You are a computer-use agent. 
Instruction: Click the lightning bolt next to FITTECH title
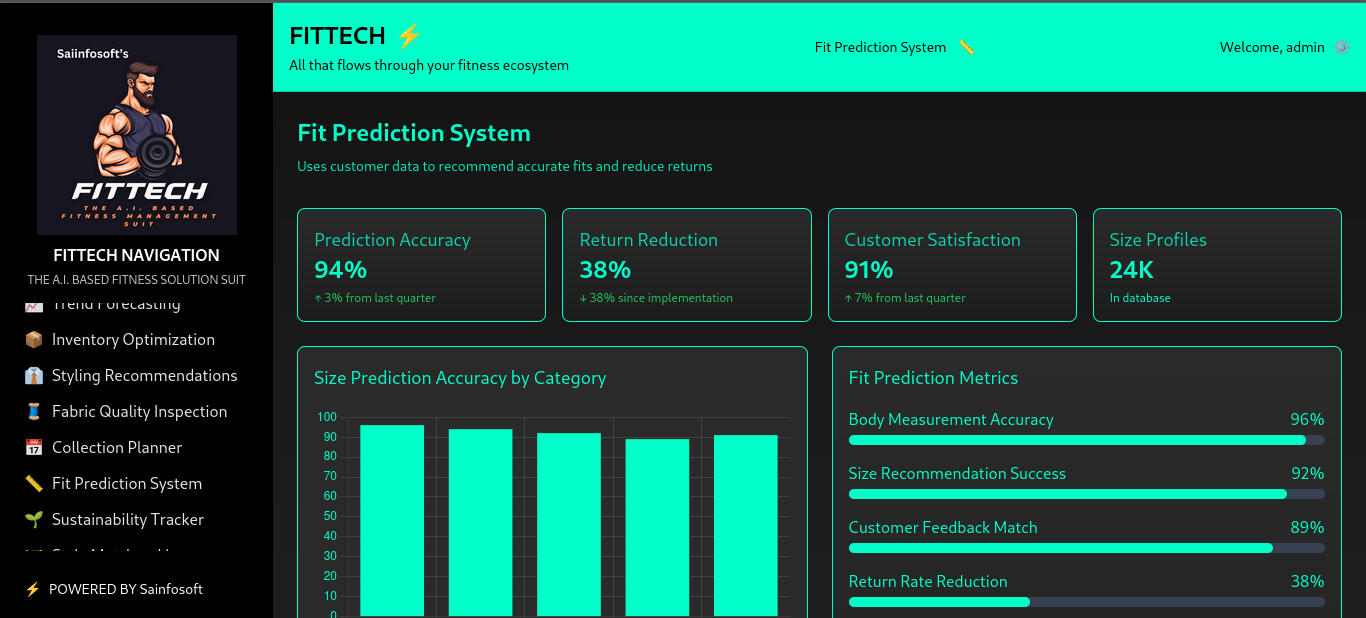coord(409,36)
